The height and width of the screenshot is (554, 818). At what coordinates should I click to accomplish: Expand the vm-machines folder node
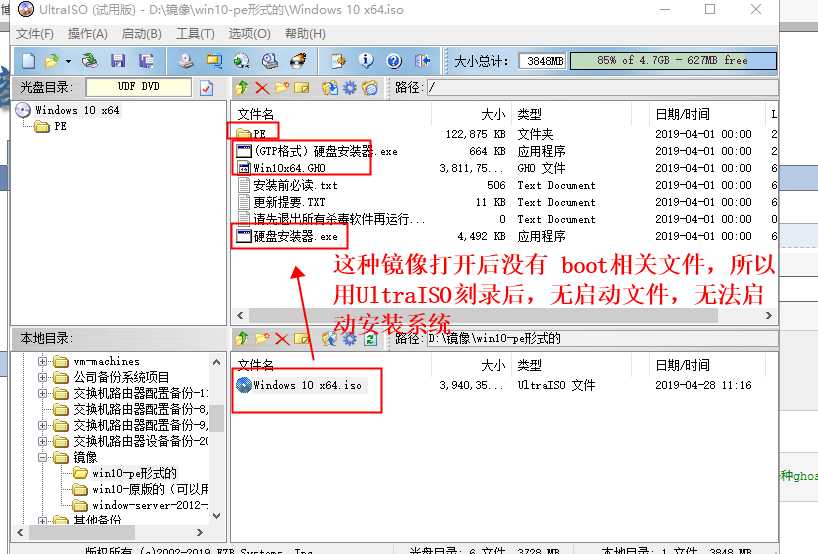[43, 361]
